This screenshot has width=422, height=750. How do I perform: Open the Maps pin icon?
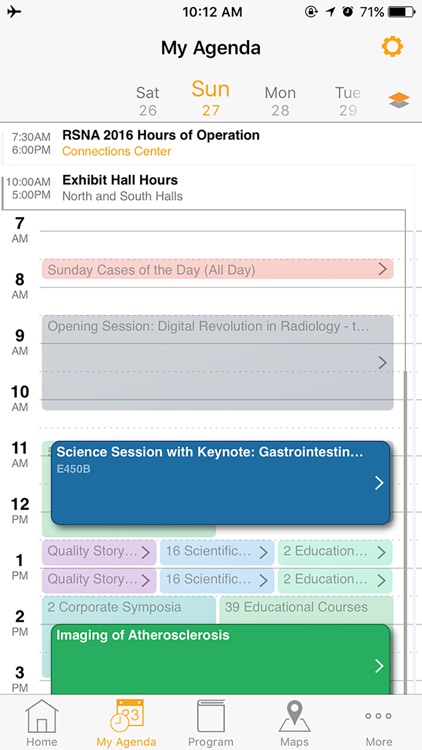[x=294, y=717]
